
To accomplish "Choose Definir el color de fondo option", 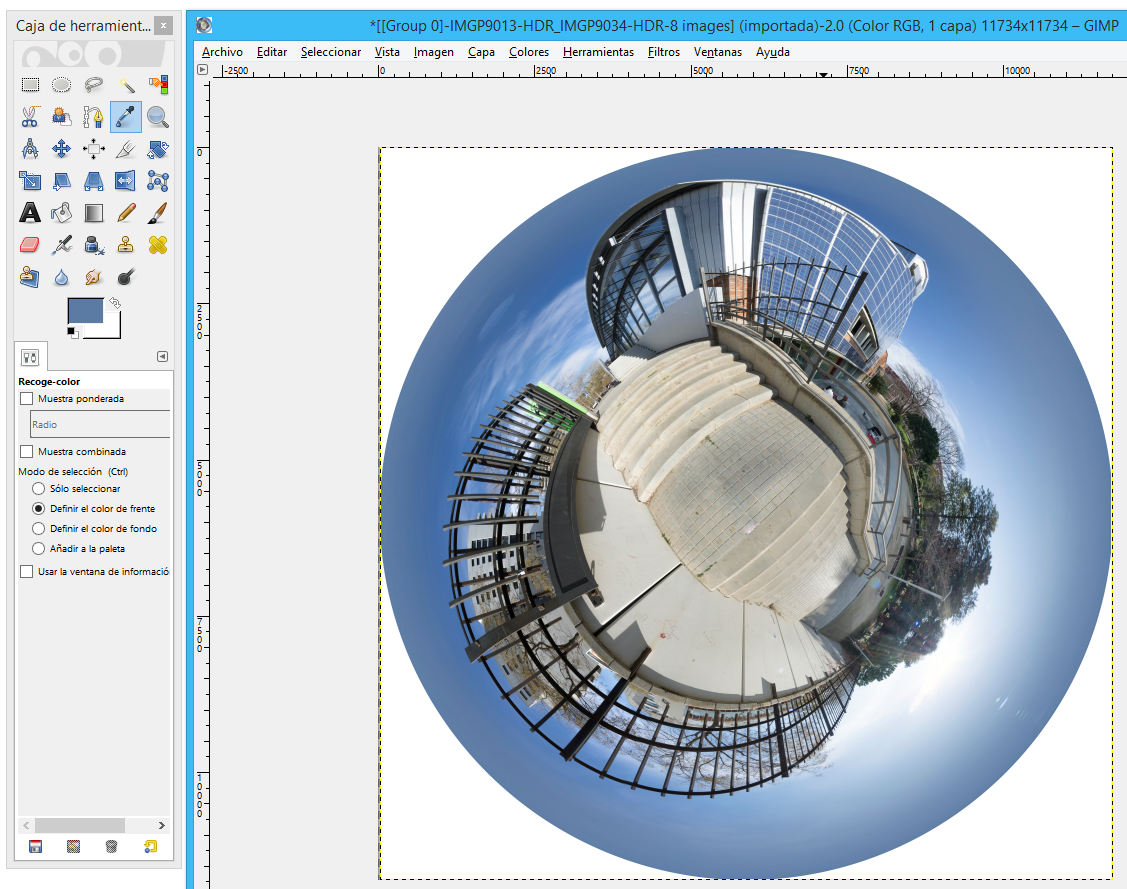I will tap(39, 529).
